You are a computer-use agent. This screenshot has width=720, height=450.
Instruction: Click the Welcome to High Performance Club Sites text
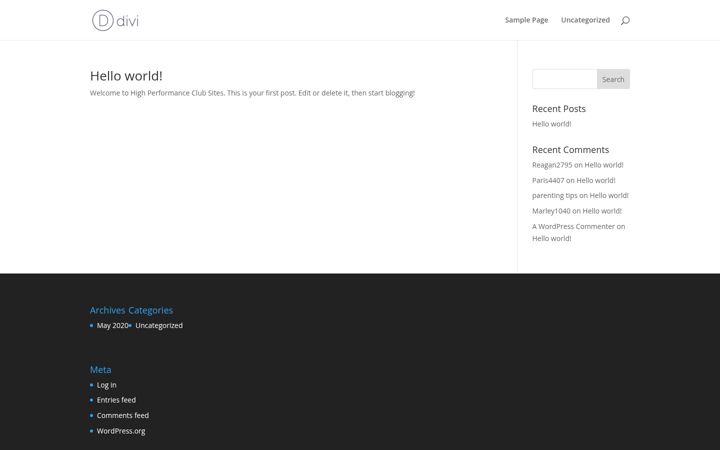(157, 93)
